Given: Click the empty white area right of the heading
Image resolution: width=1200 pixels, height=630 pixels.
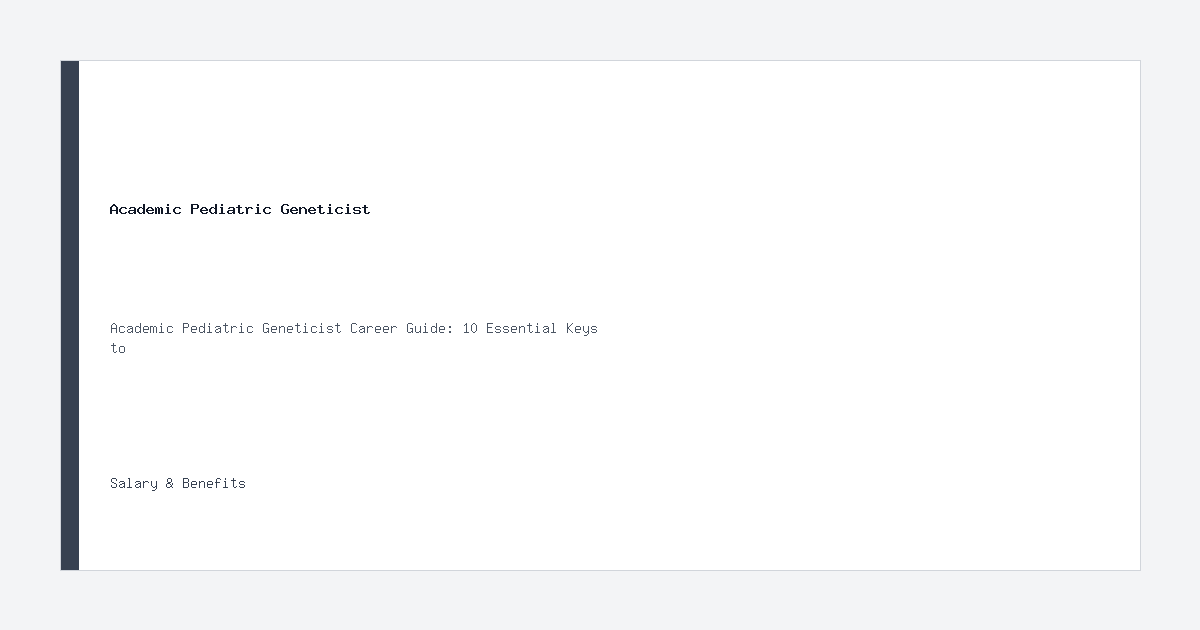Looking at the screenshot, I should (750, 209).
